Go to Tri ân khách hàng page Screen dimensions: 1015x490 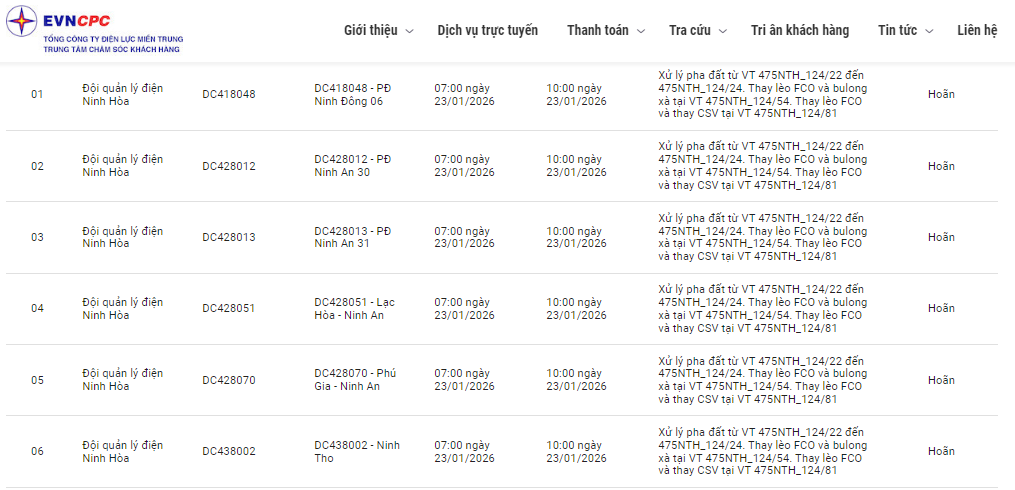[x=800, y=30]
